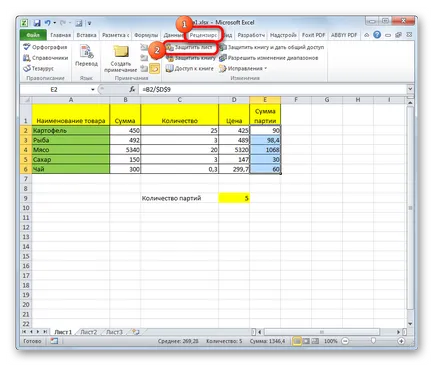This screenshot has width=434, height=366.
Task: Switch to sheet tab Лист3
Action: click(114, 332)
